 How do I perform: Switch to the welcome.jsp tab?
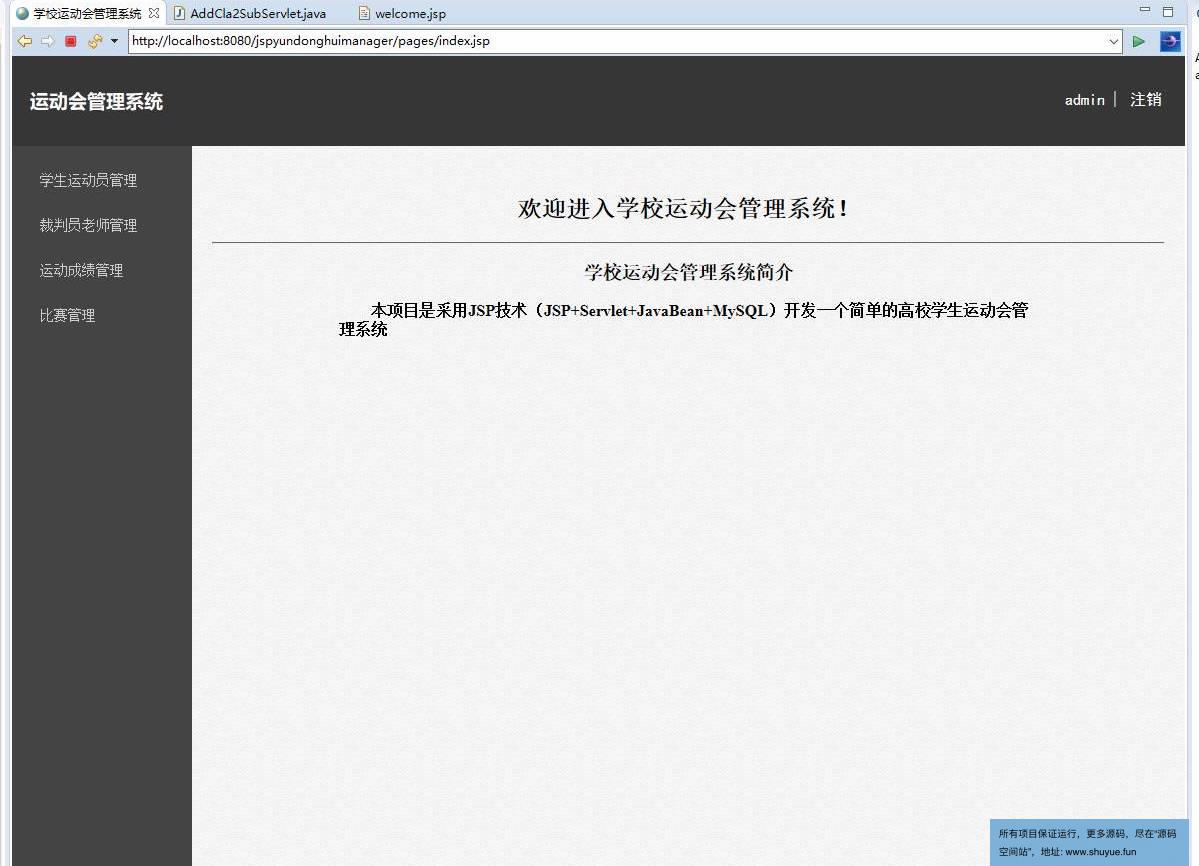pyautogui.click(x=402, y=13)
